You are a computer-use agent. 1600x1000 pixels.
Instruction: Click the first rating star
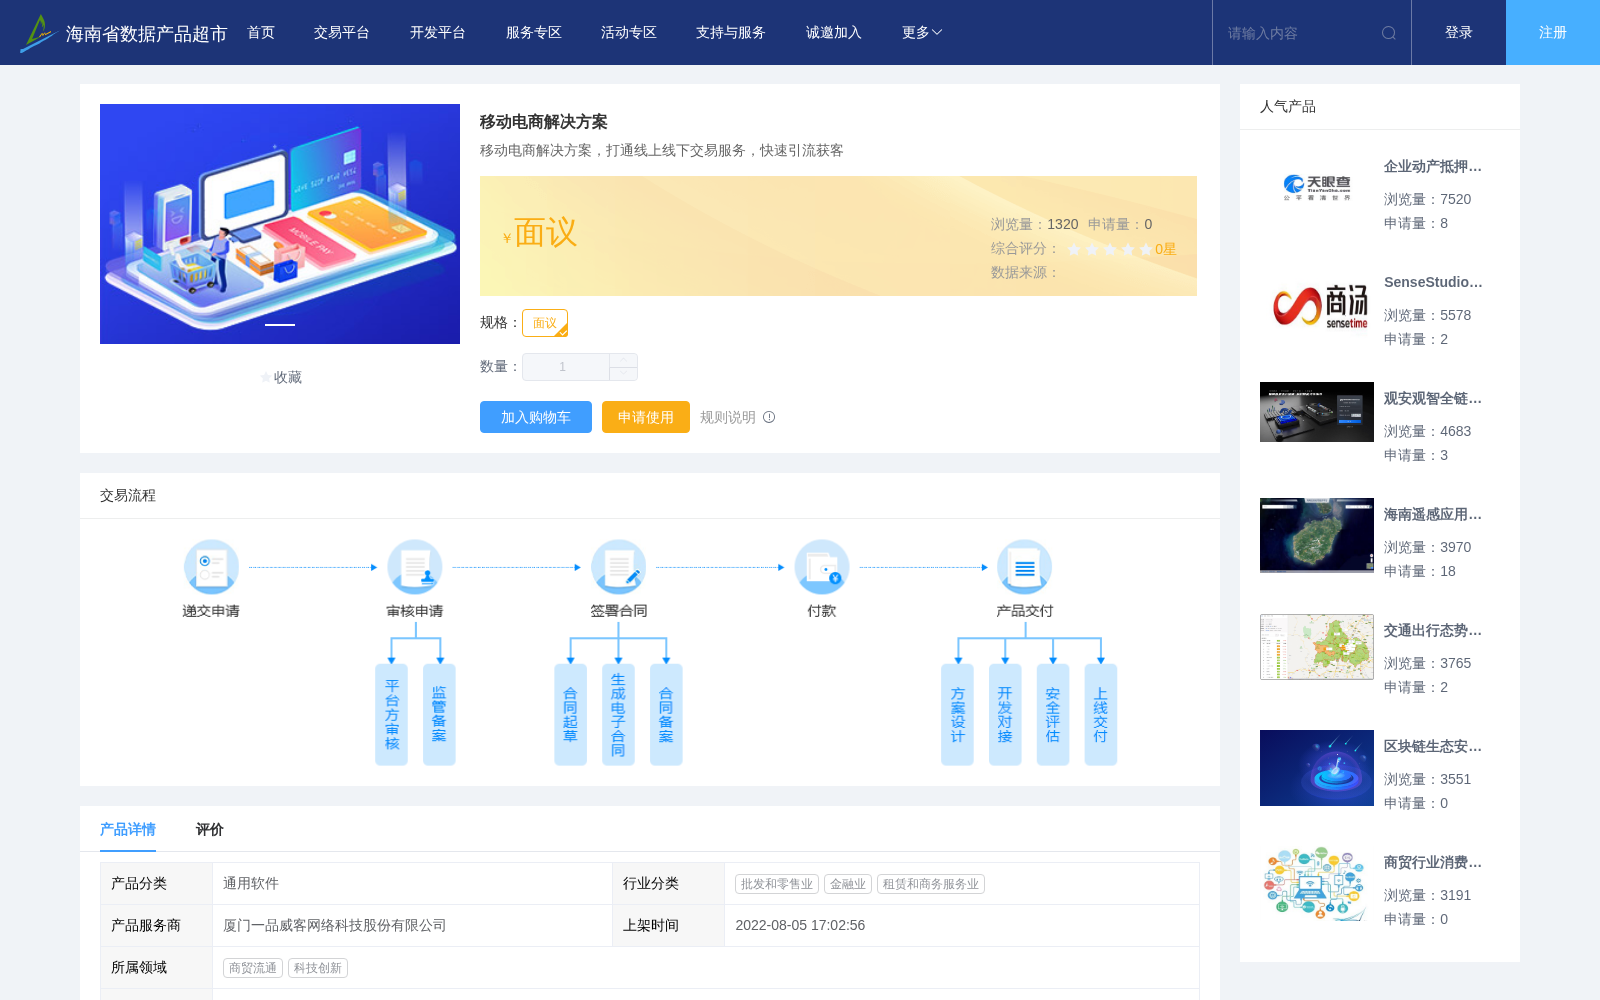1074,249
